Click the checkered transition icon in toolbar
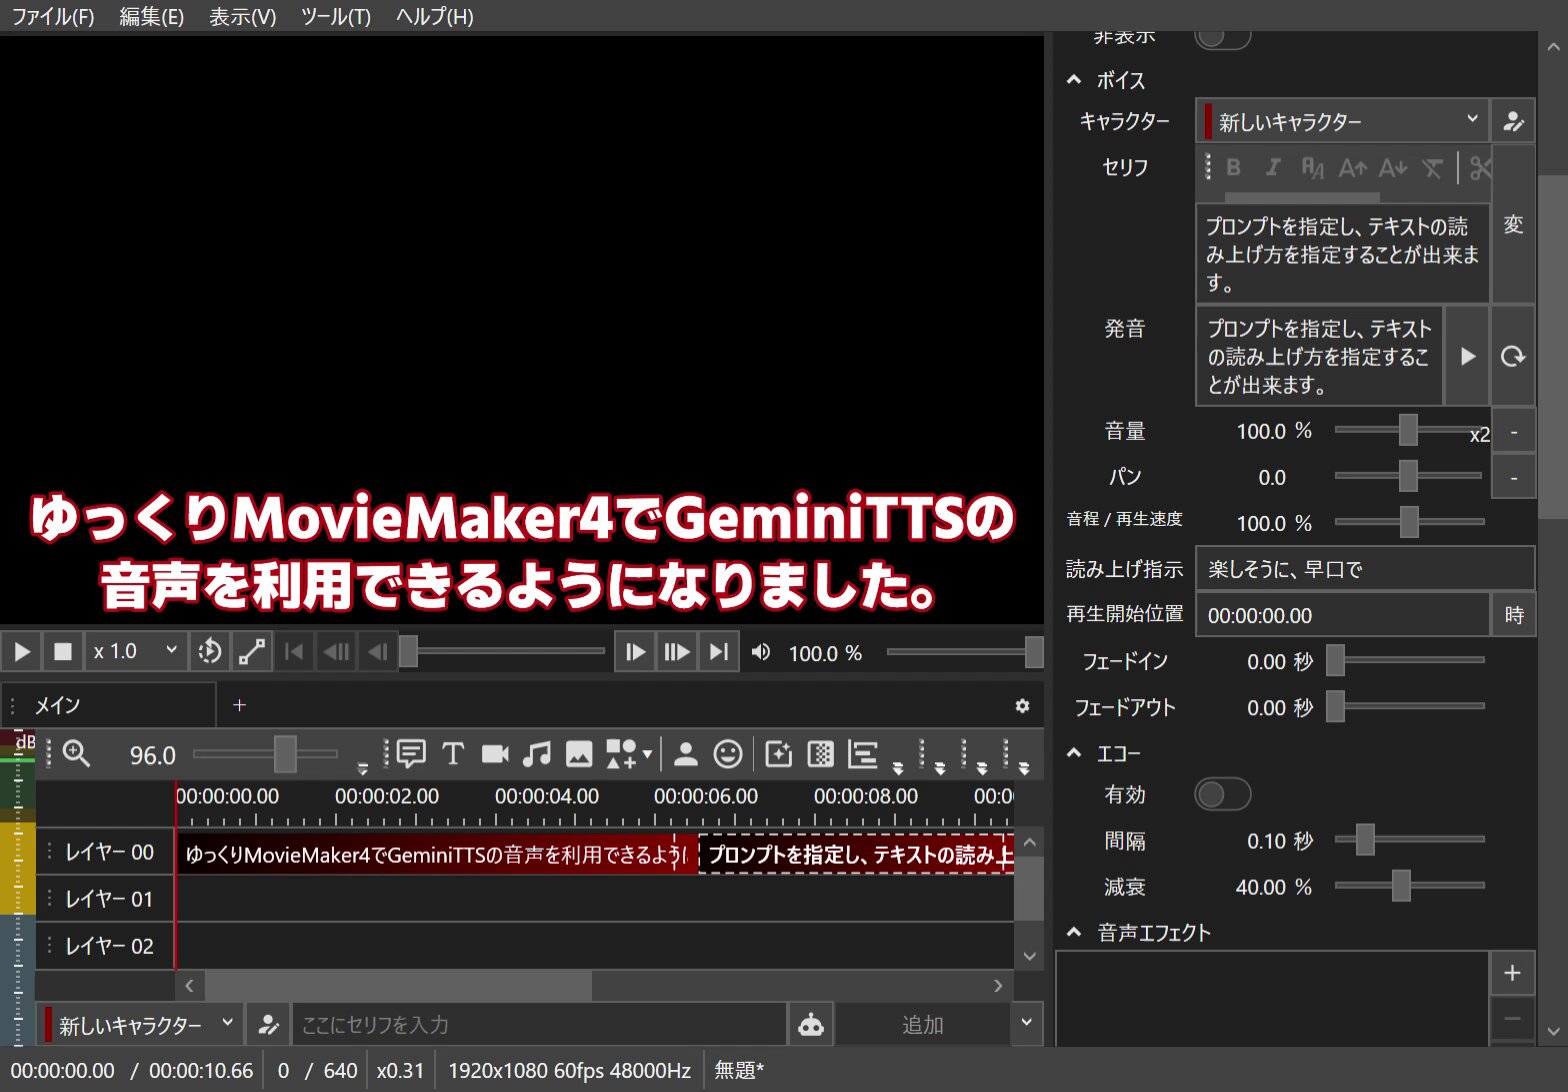The width and height of the screenshot is (1568, 1092). (820, 754)
